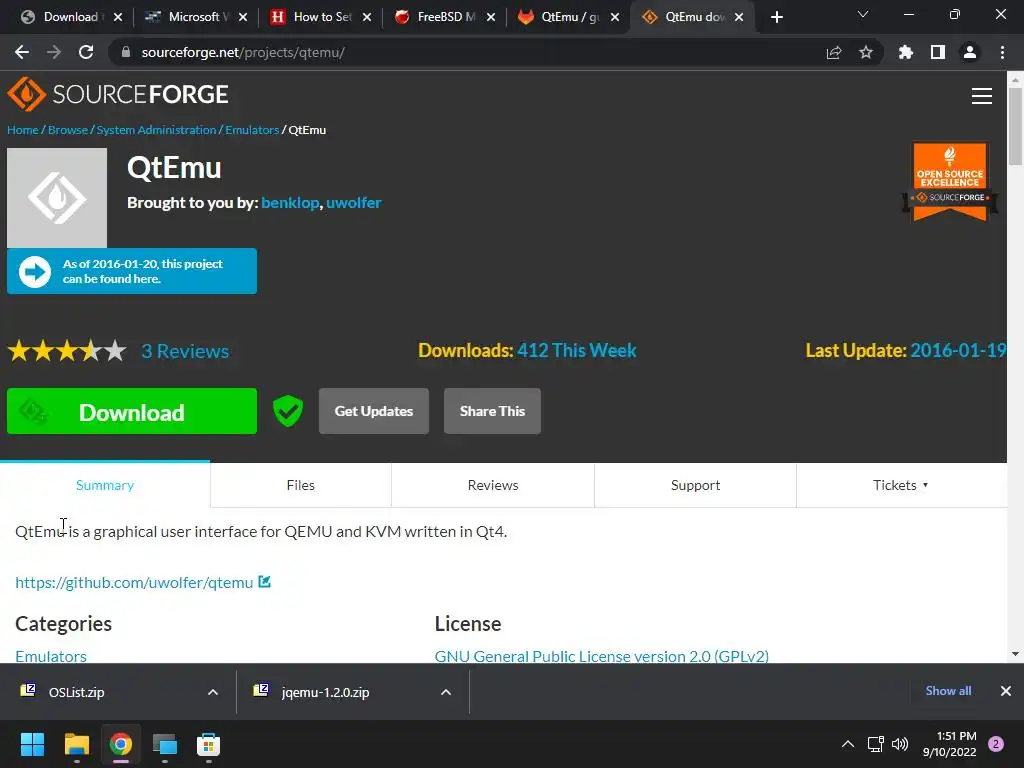Click the System Administration breadcrumb
Viewport: 1024px width, 768px height.
click(156, 130)
